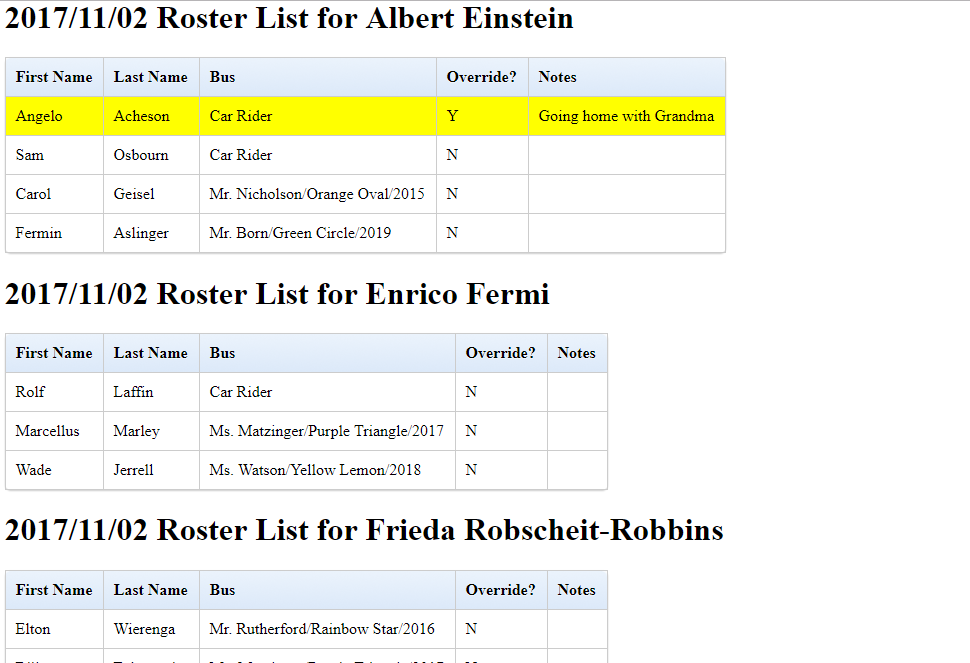Select the First Name header in Einstein table
This screenshot has width=970, height=663.
click(54, 77)
